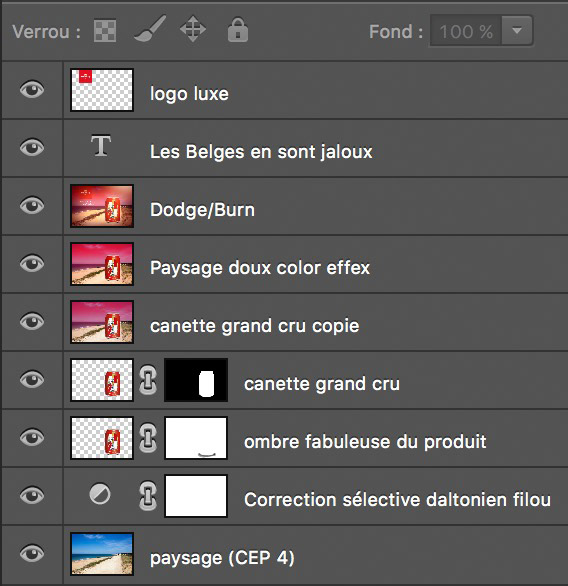Click chain link on ombre fabuleuse du produit

coord(148,438)
